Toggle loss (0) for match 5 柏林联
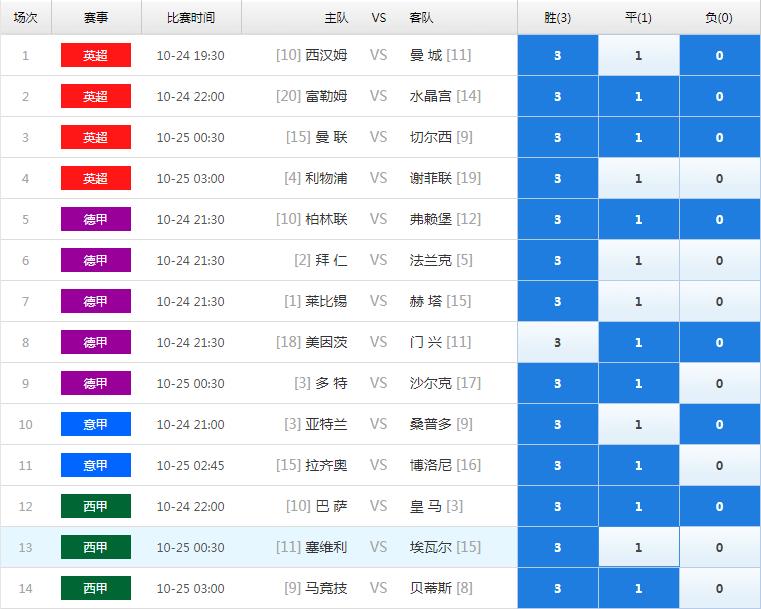This screenshot has width=761, height=609. 720,219
